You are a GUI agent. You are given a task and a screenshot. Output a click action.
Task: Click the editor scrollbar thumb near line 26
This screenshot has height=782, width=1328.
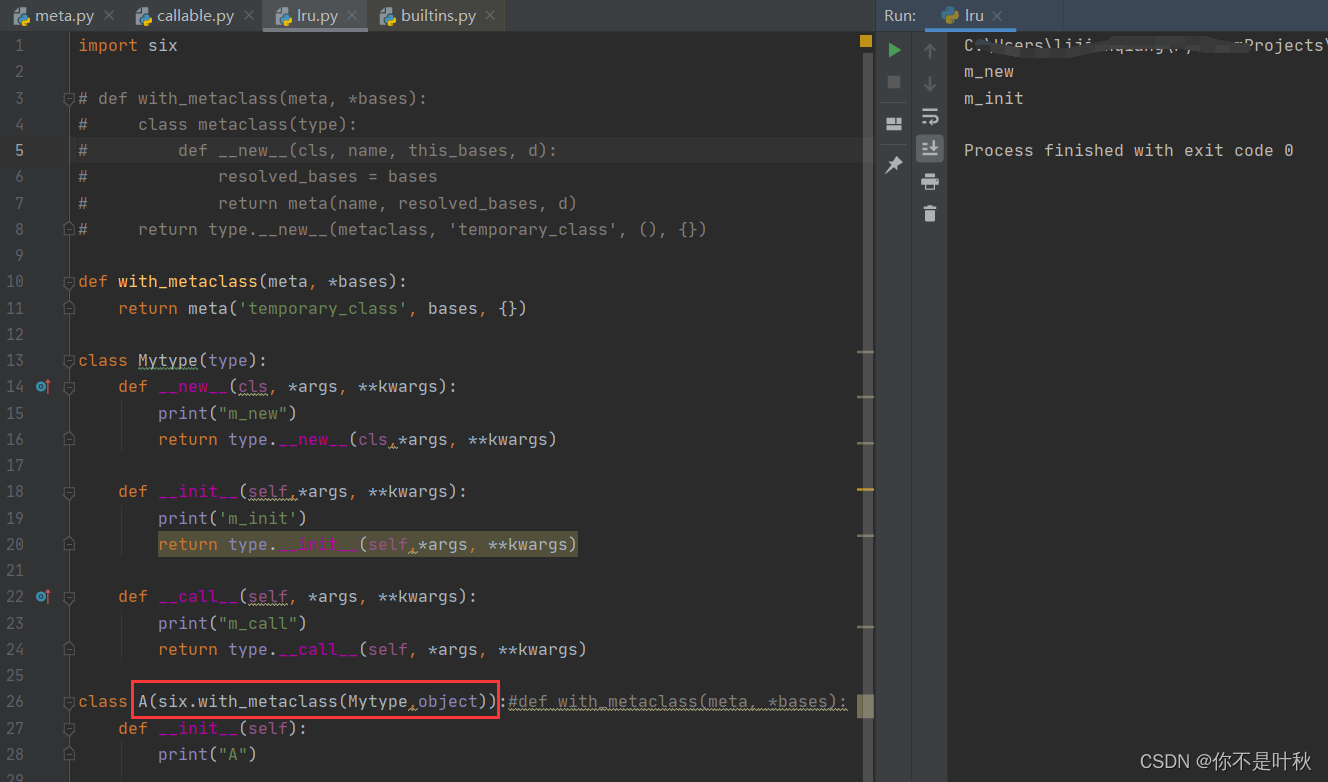click(866, 706)
